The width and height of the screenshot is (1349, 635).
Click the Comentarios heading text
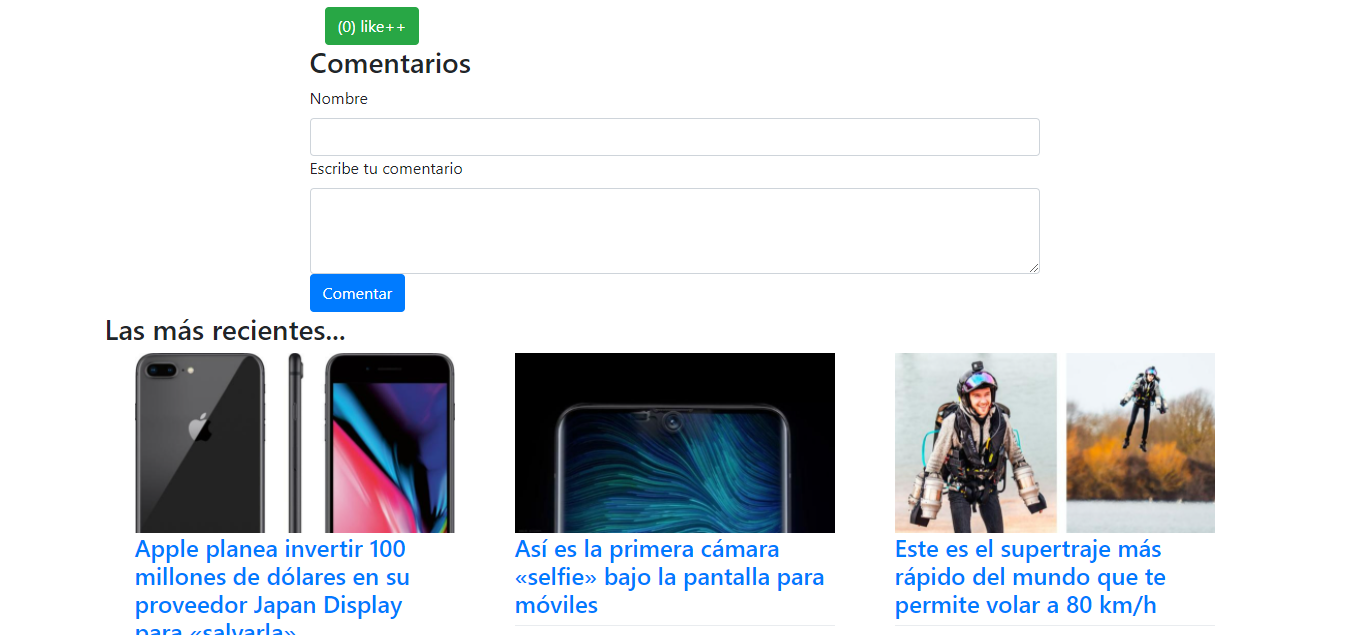[x=390, y=63]
